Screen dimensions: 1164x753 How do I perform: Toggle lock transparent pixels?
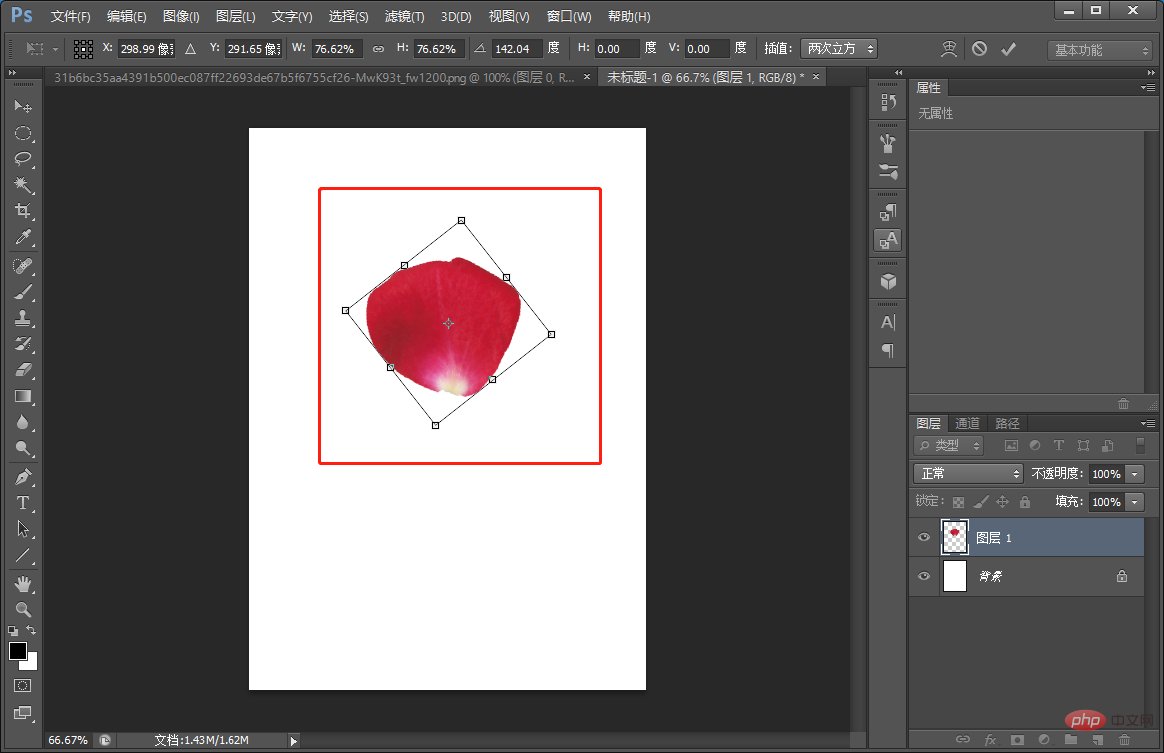click(958, 502)
